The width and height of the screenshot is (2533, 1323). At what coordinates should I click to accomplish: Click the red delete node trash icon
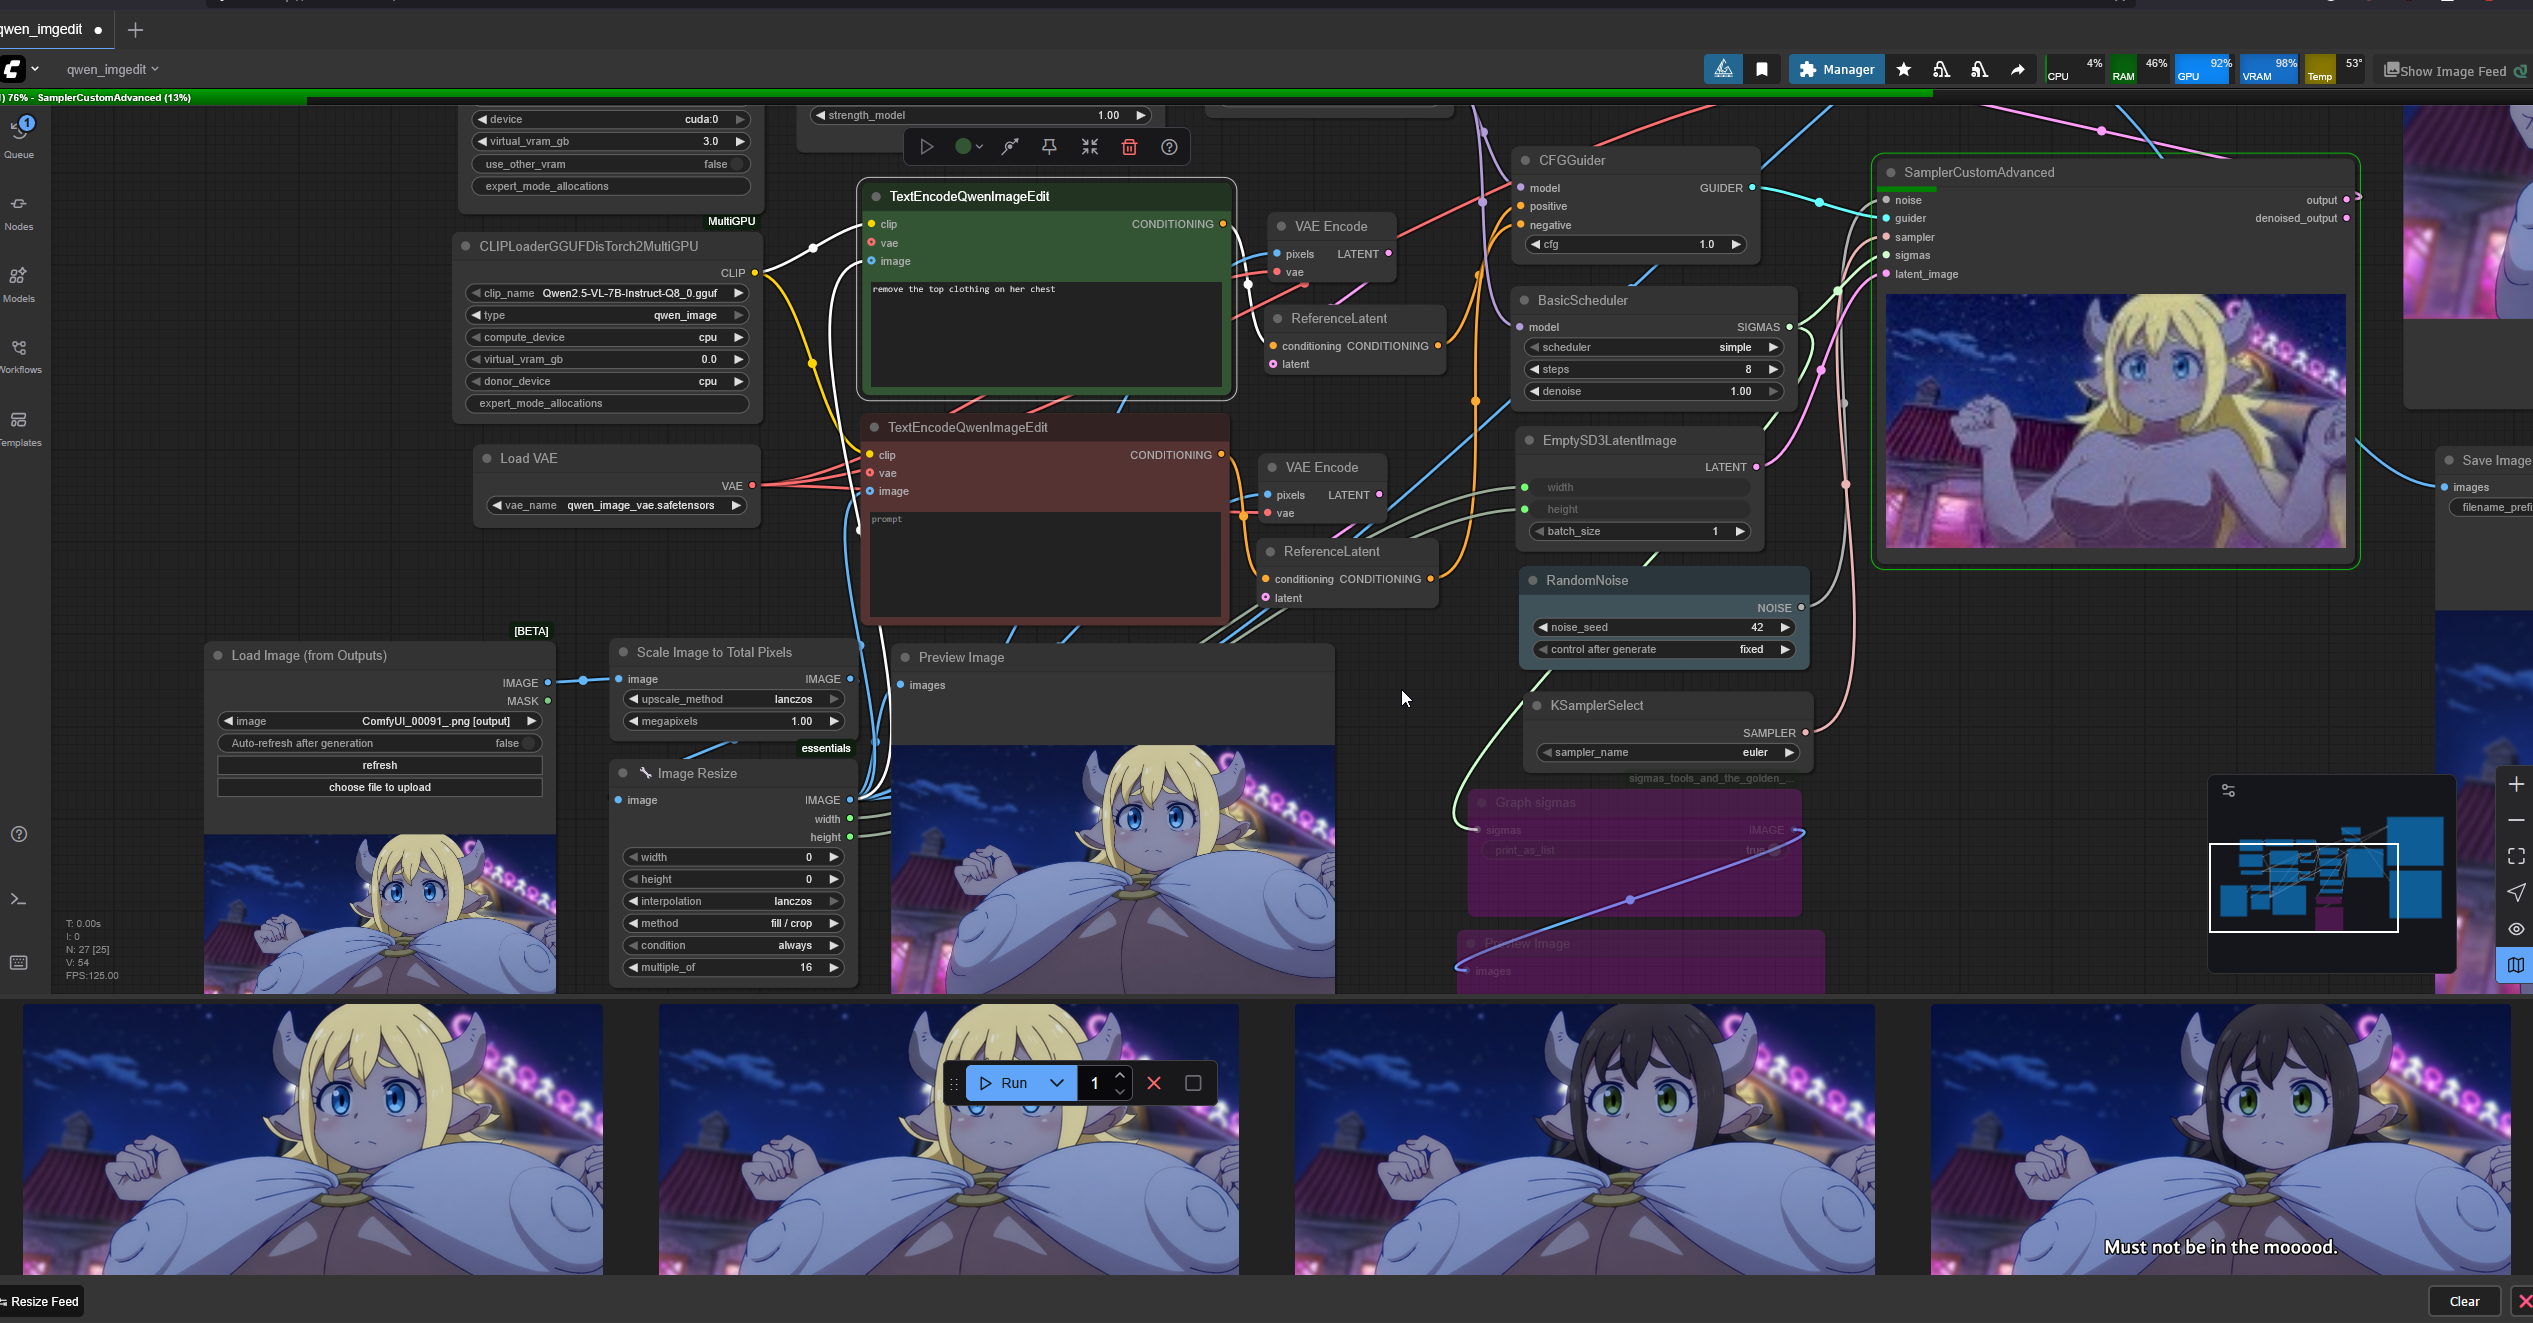coord(1129,147)
